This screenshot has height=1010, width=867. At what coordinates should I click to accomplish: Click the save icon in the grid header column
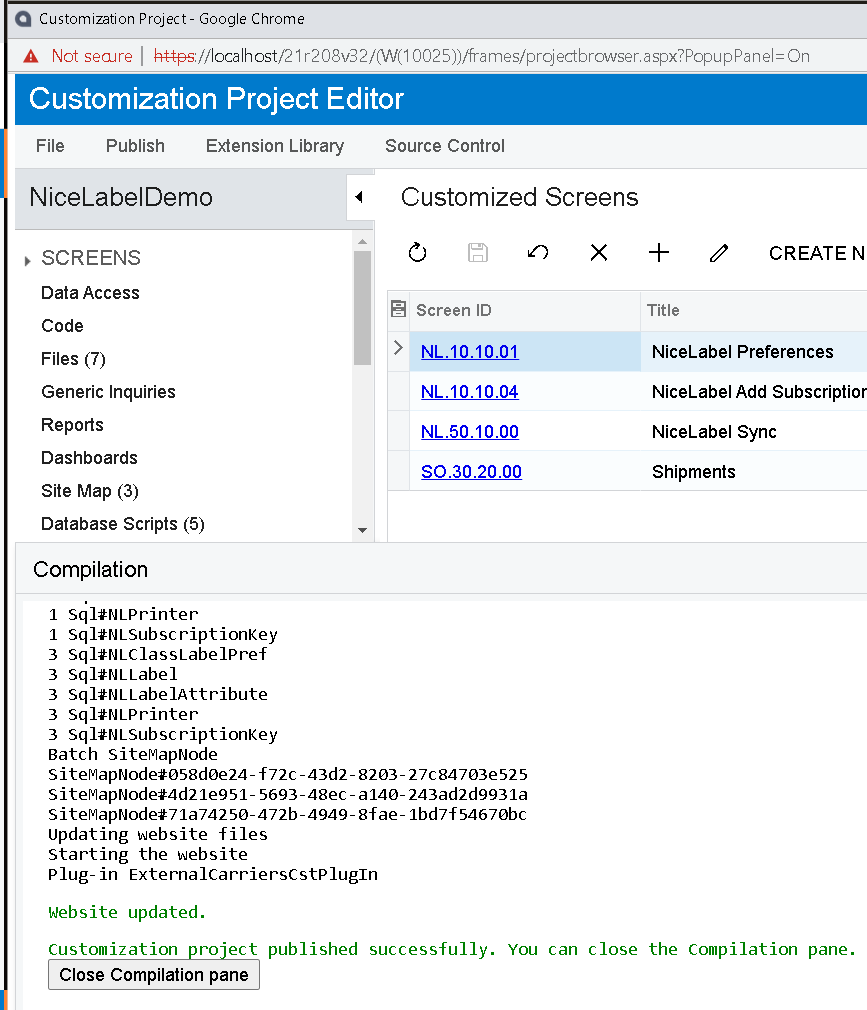click(x=397, y=311)
